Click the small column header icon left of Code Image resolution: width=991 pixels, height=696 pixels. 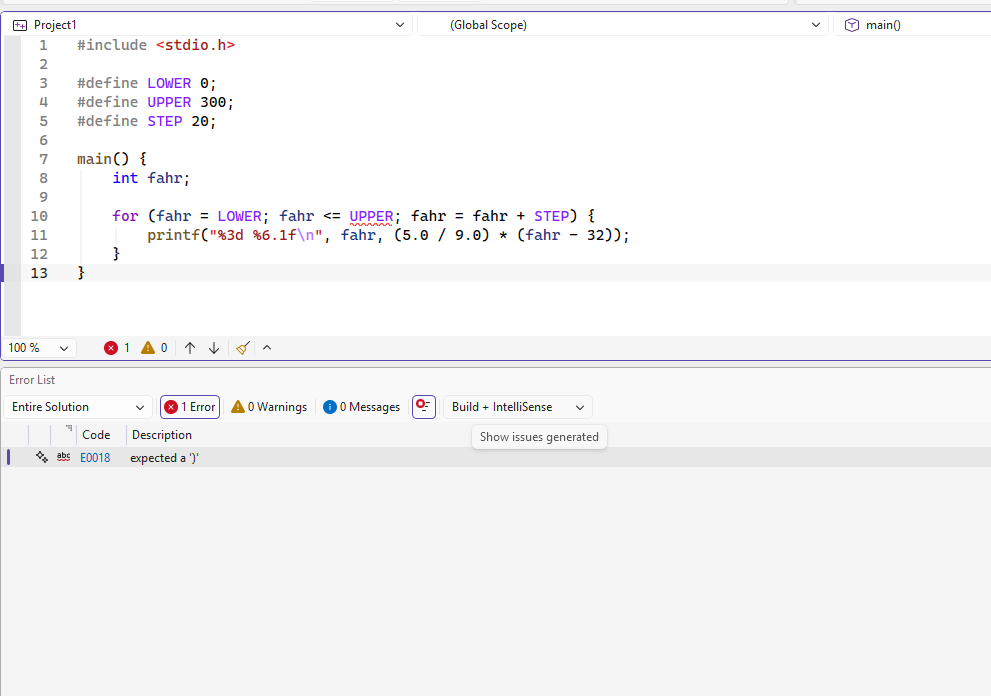(69, 429)
